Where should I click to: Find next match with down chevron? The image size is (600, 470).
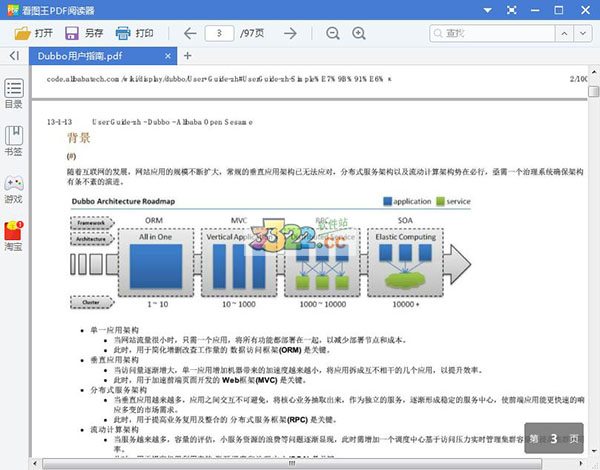(583, 33)
